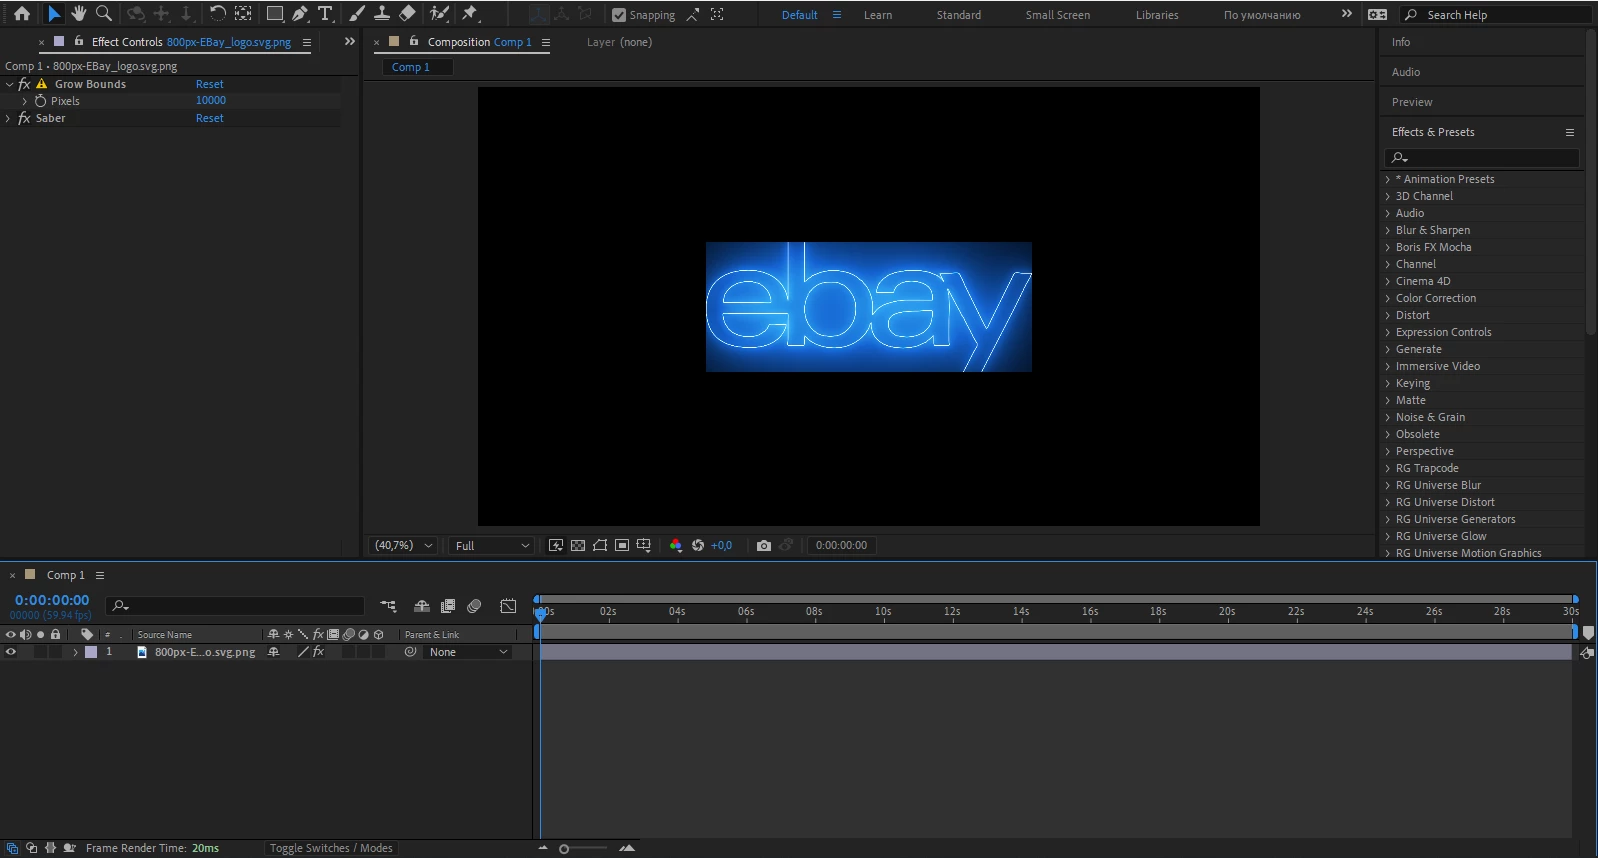Expand the Blur & Sharpen effects category
The image size is (1598, 858).
[1388, 230]
